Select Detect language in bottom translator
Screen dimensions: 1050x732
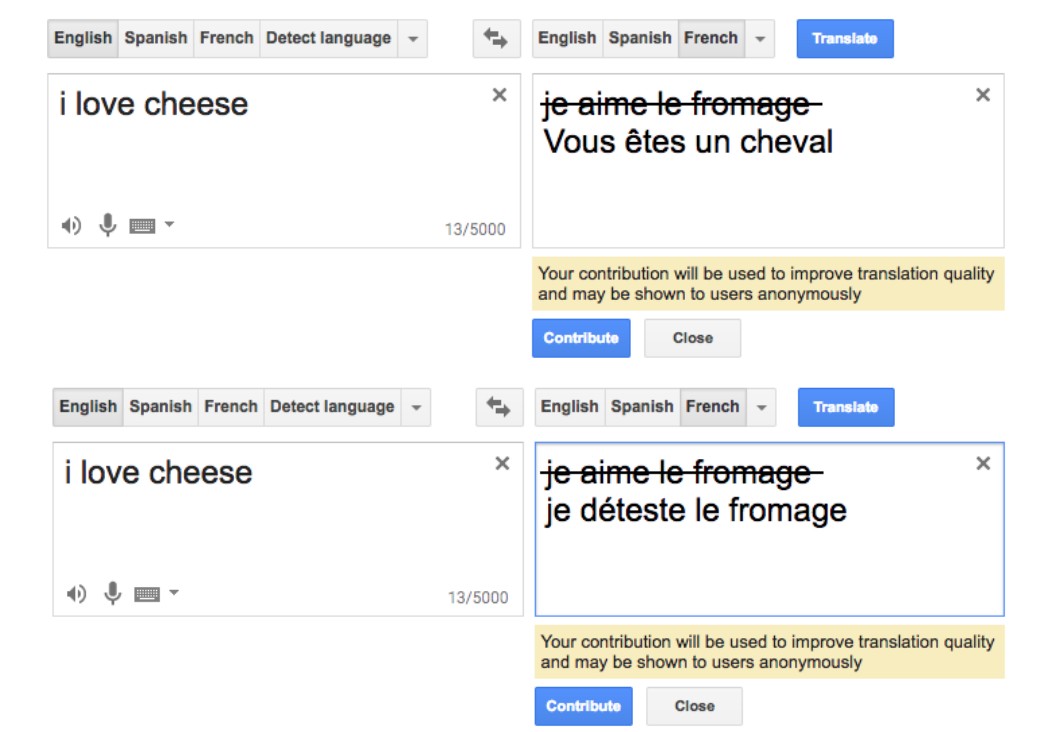tap(332, 407)
